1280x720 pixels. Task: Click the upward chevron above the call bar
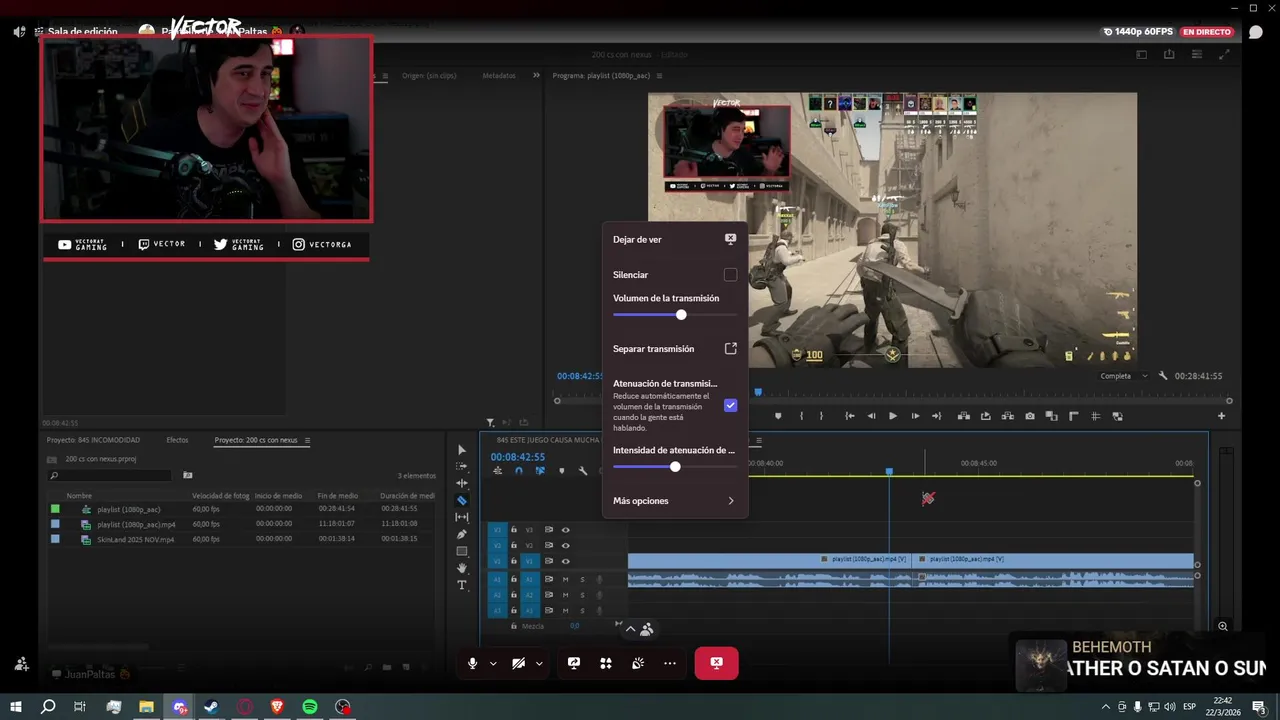coord(630,629)
